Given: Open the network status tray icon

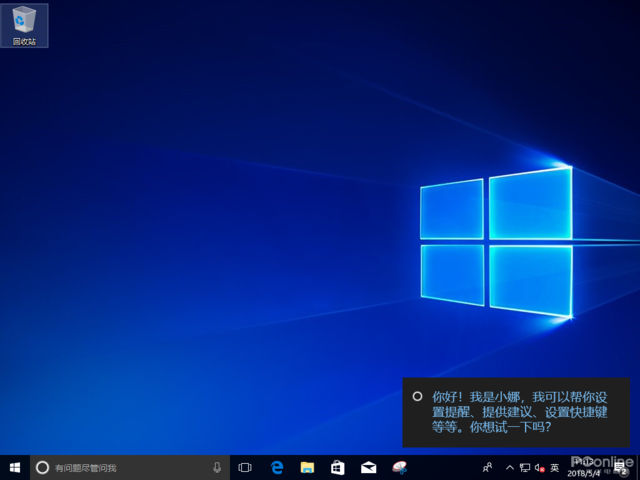Looking at the screenshot, I should 525,468.
